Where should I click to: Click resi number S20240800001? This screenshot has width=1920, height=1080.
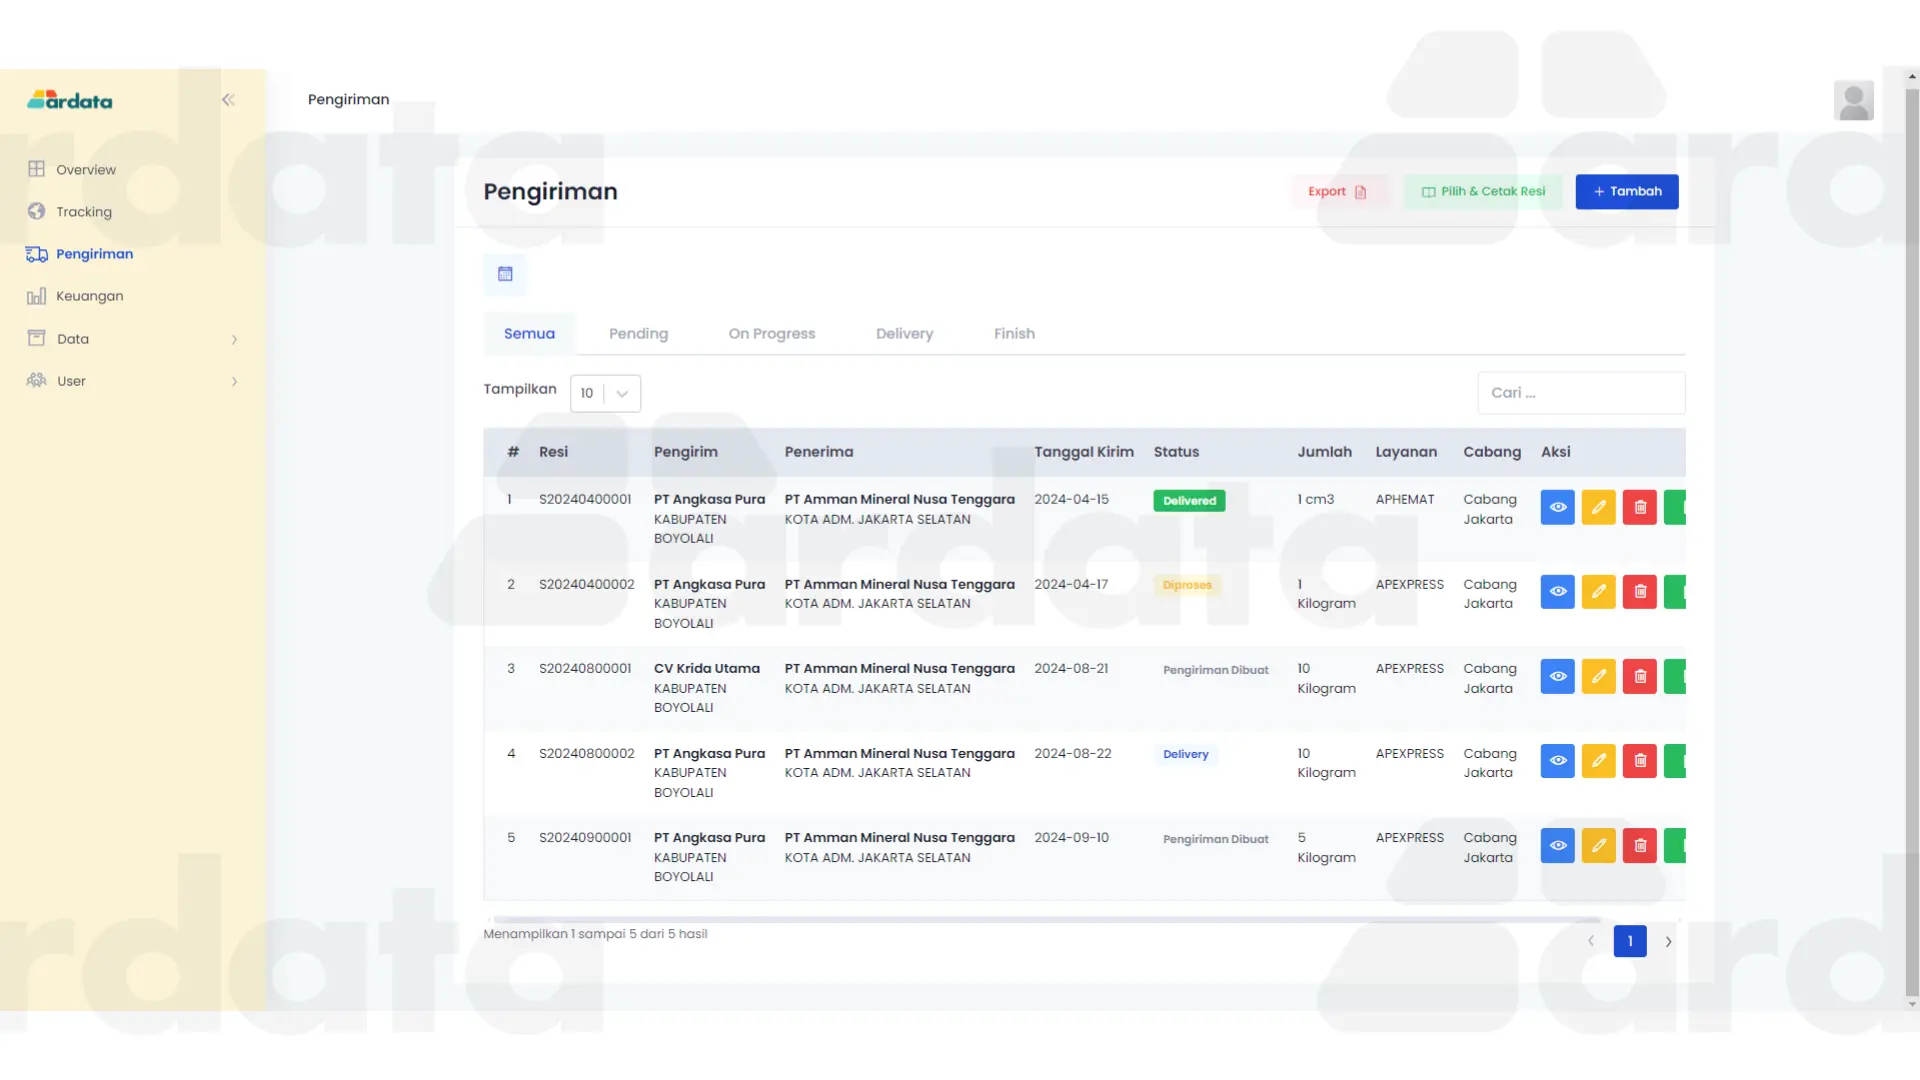click(x=585, y=669)
